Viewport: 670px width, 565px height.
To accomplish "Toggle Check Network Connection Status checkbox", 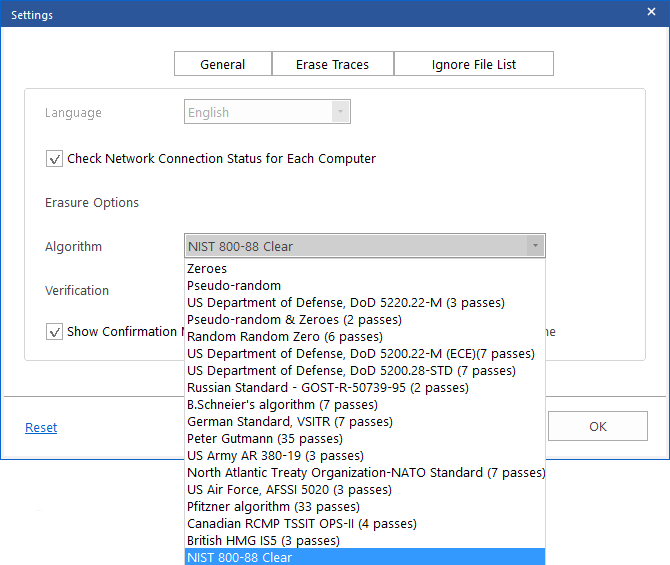I will 54,159.
